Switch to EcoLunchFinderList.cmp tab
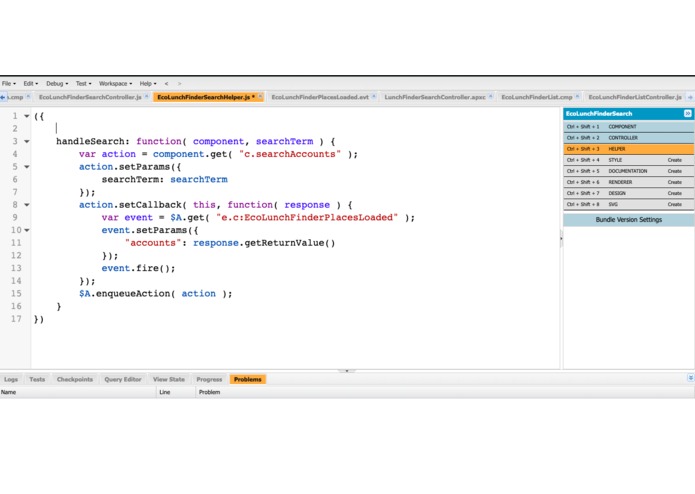Image resolution: width=695 pixels, height=494 pixels. pyautogui.click(x=537, y=97)
